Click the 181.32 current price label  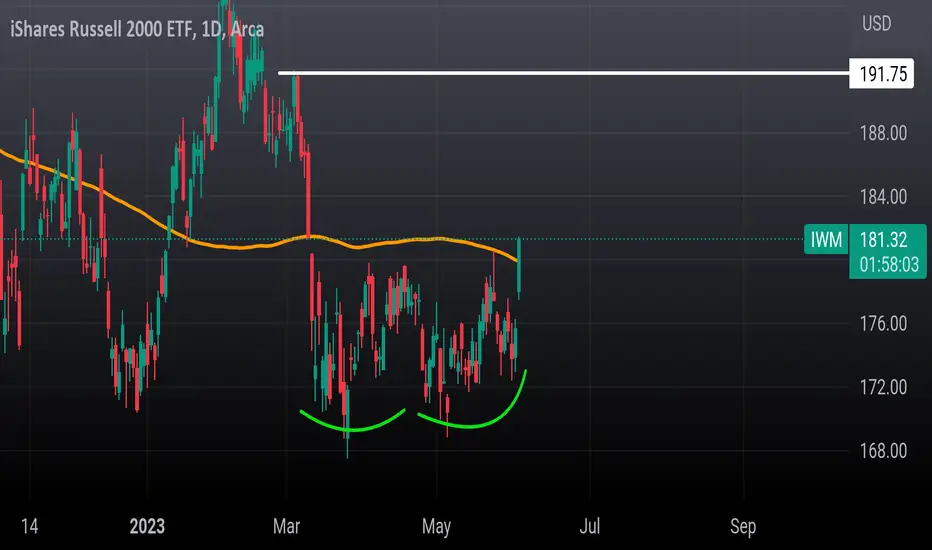pyautogui.click(x=883, y=240)
